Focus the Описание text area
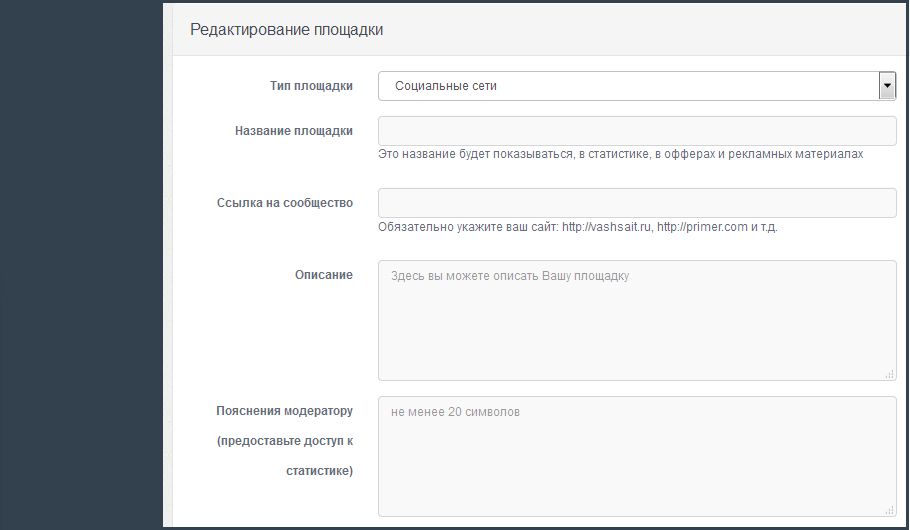The image size is (910, 530). coord(637,320)
